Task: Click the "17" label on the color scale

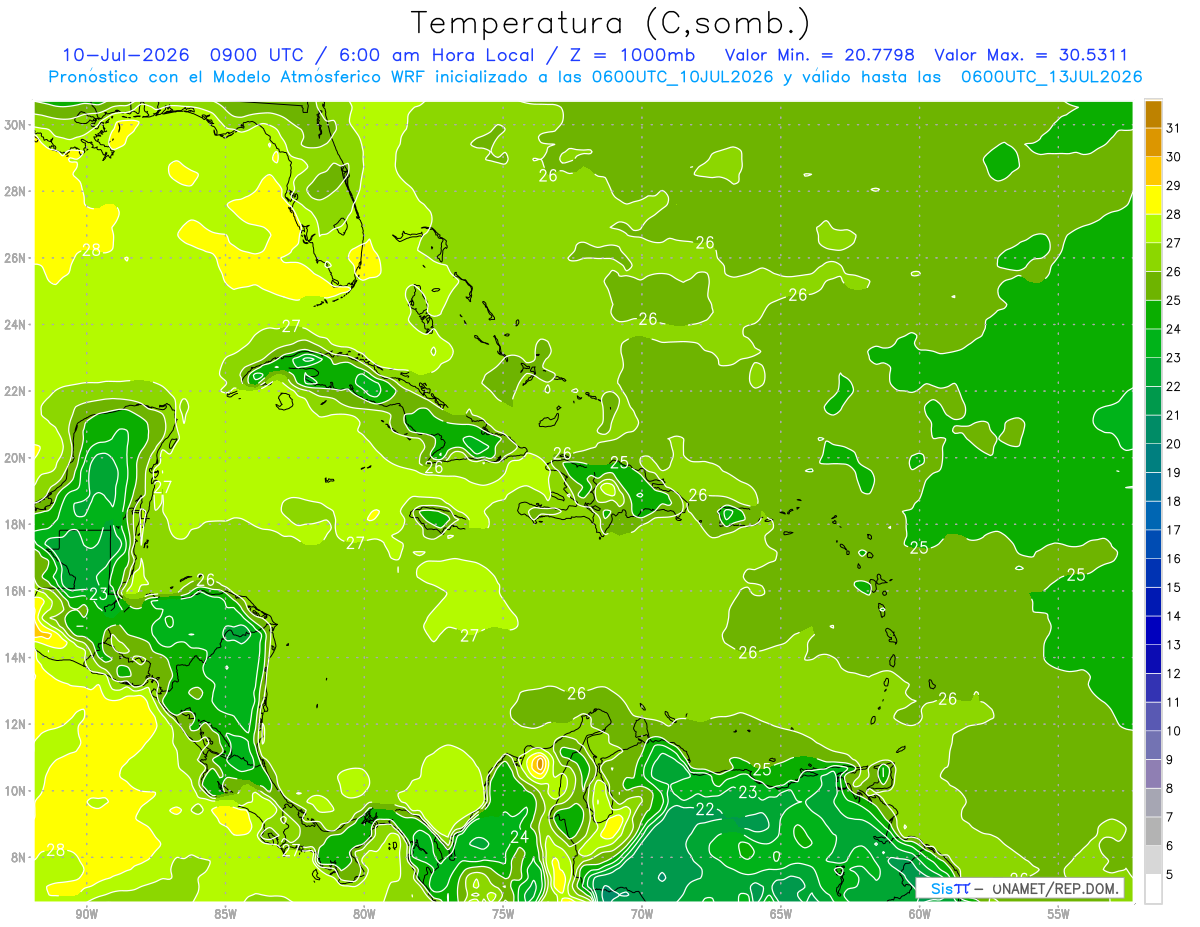Action: [1174, 530]
